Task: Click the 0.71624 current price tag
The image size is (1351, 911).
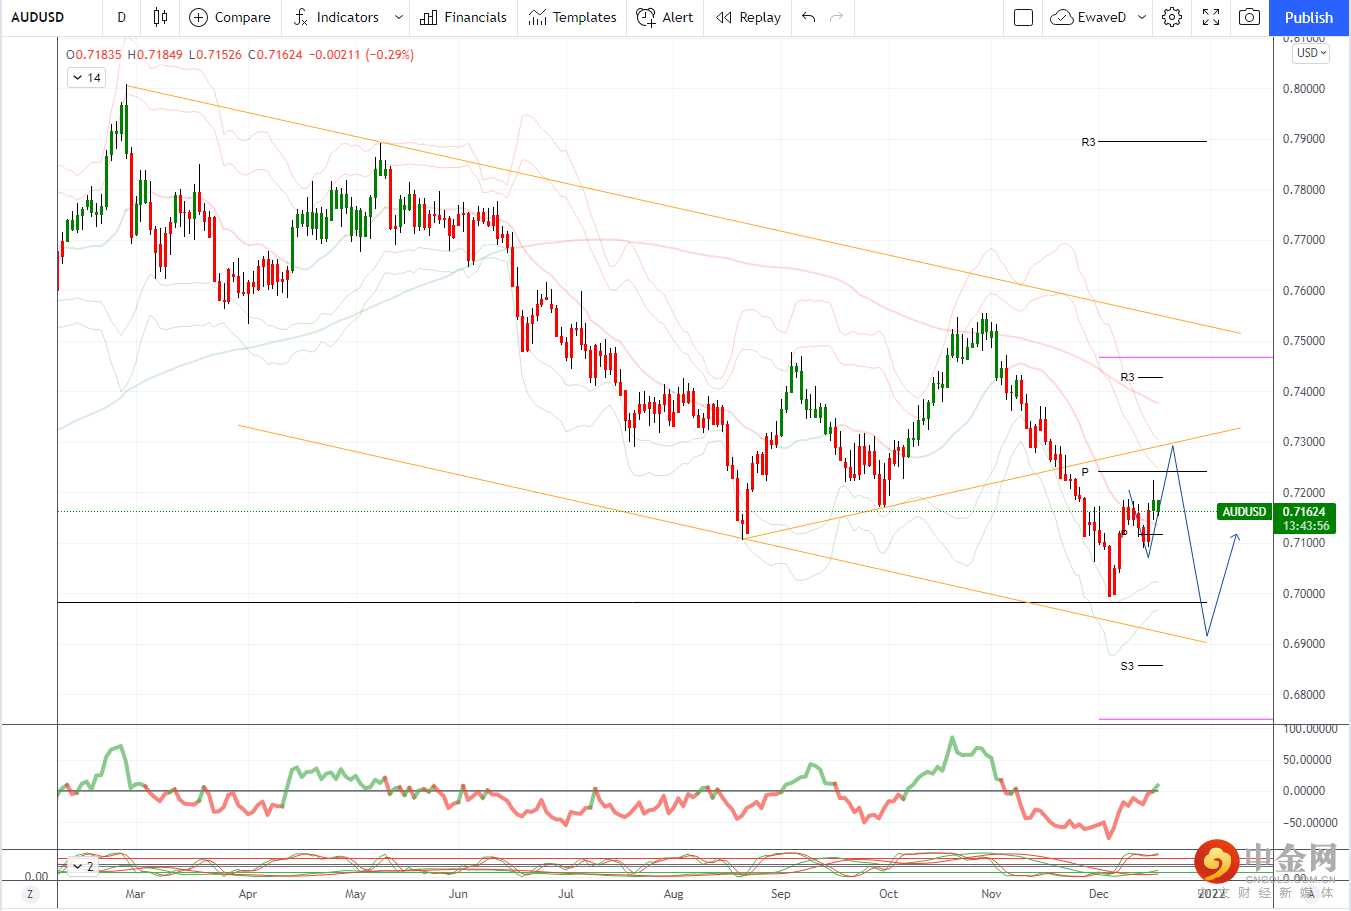Action: click(x=1304, y=512)
